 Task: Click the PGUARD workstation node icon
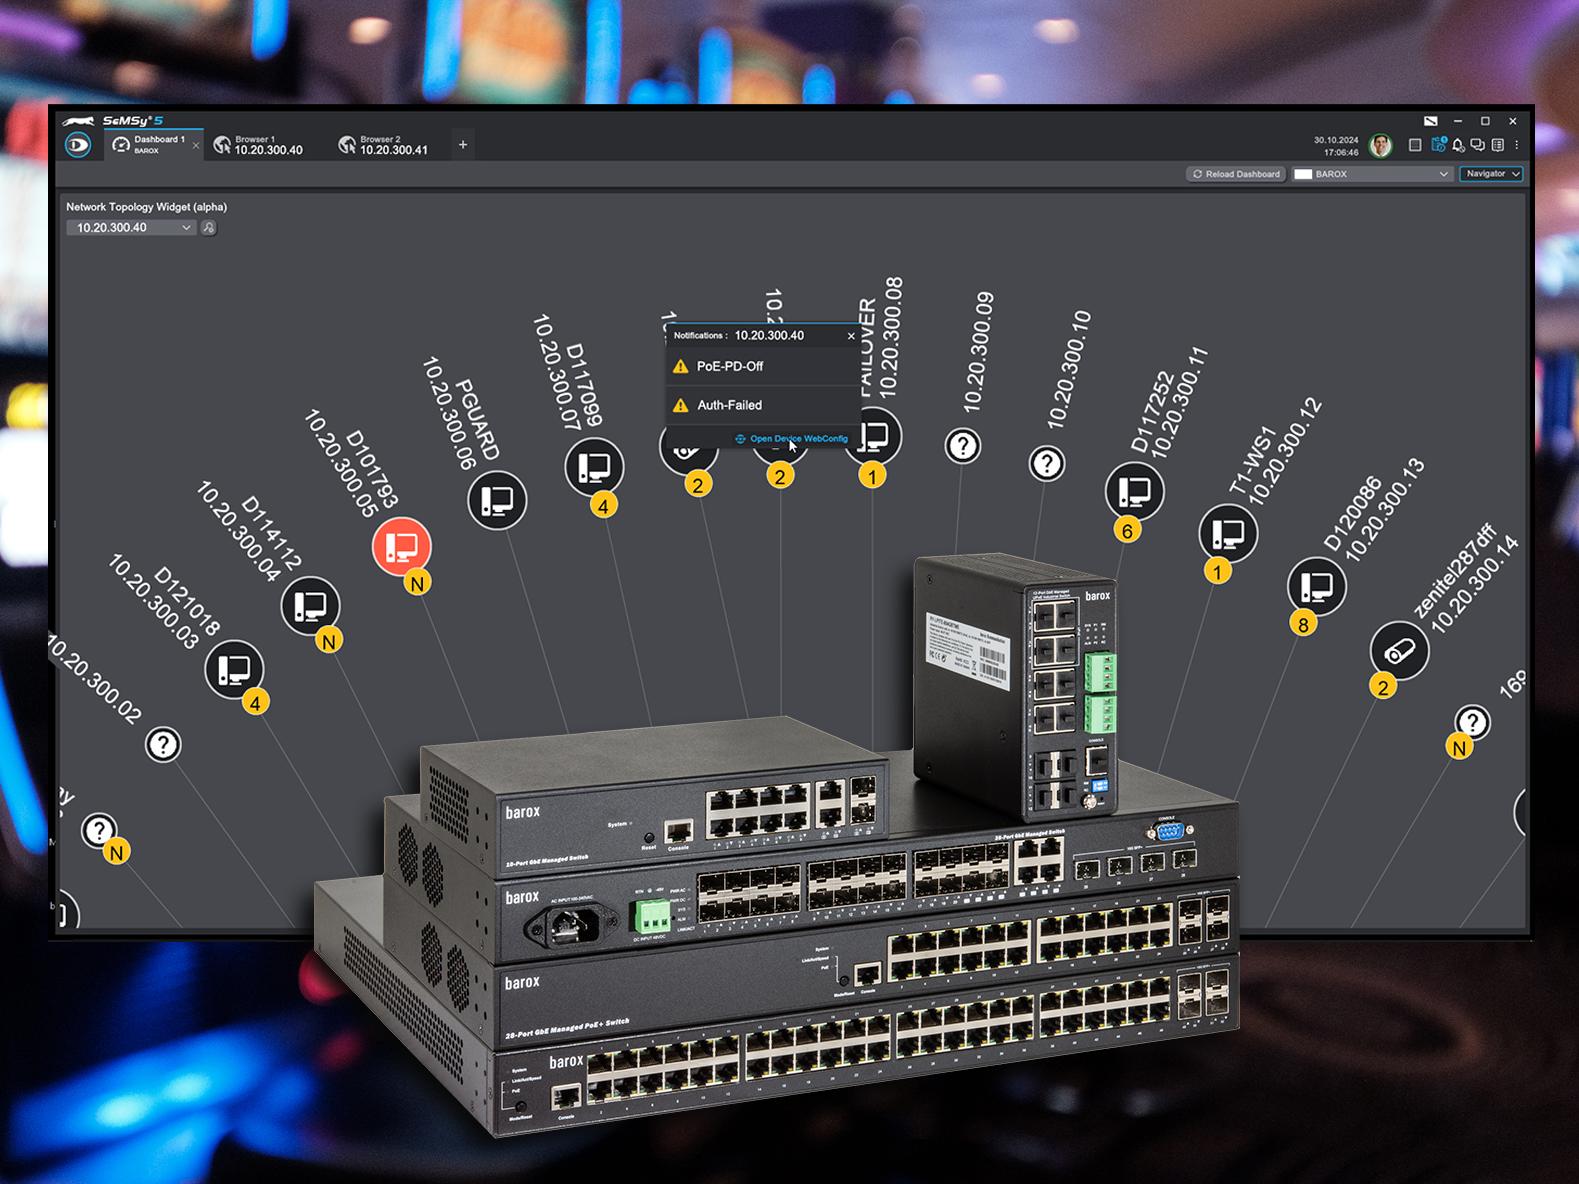pyautogui.click(x=497, y=500)
